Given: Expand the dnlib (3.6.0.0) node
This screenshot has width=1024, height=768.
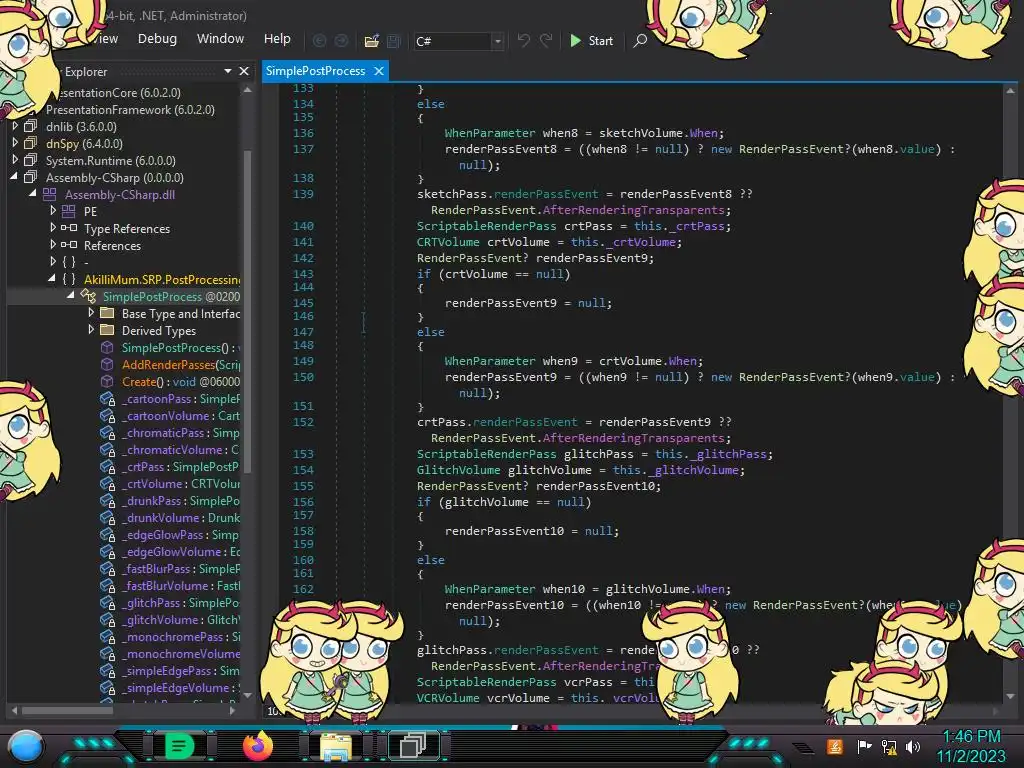Looking at the screenshot, I should [x=15, y=126].
